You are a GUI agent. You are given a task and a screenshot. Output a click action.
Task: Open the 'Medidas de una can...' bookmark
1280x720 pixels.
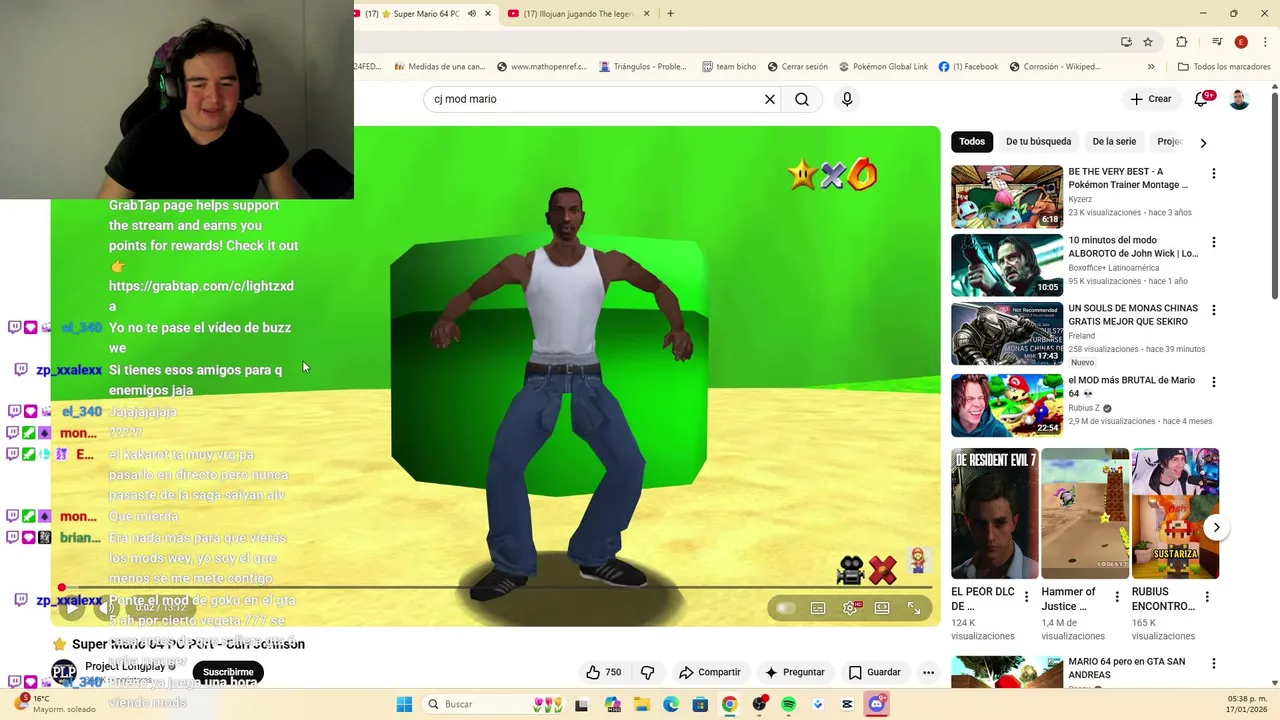pos(440,67)
